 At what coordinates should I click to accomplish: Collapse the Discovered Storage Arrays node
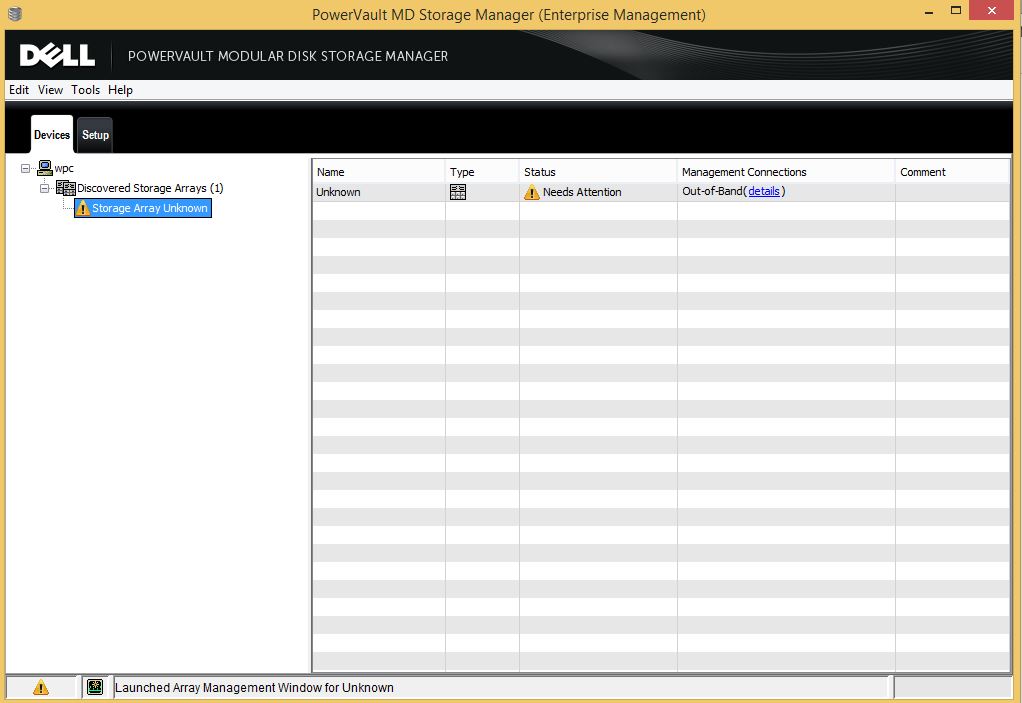(45, 188)
